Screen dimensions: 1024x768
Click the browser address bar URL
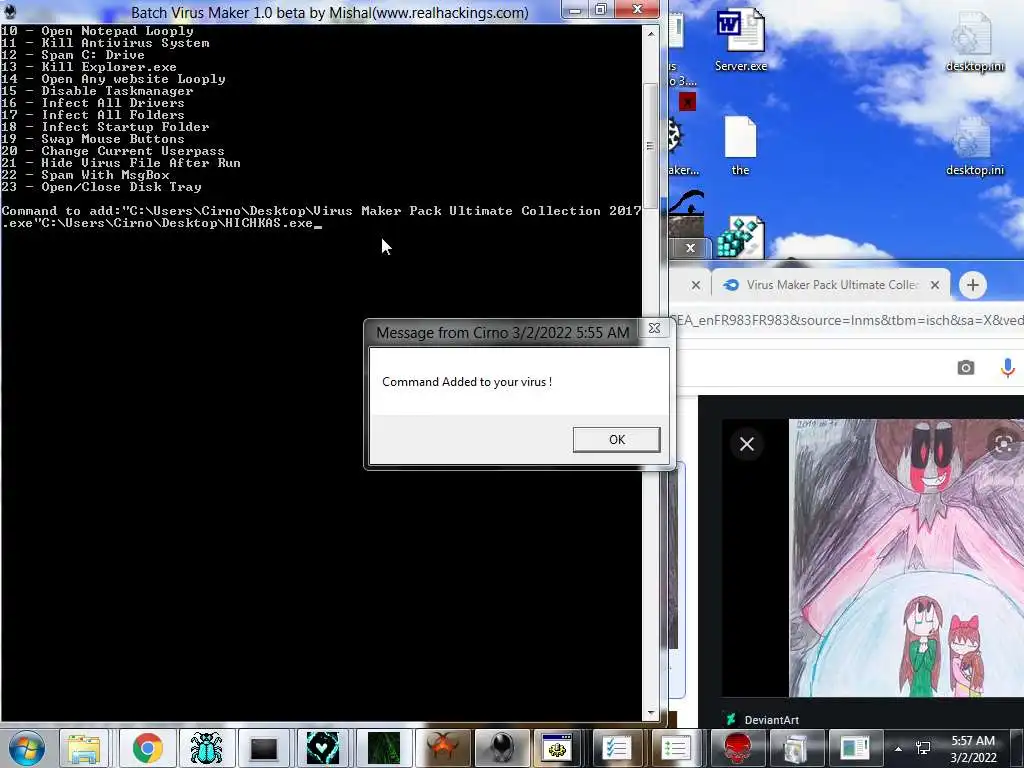[846, 320]
